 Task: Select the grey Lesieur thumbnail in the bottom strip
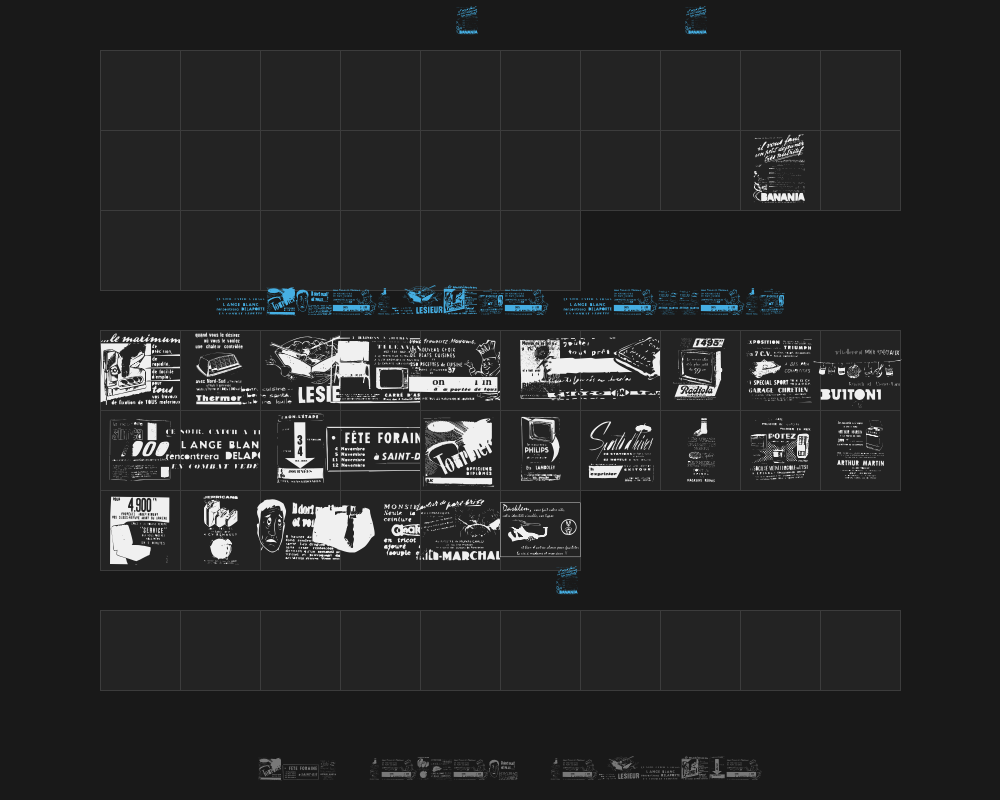[623, 768]
